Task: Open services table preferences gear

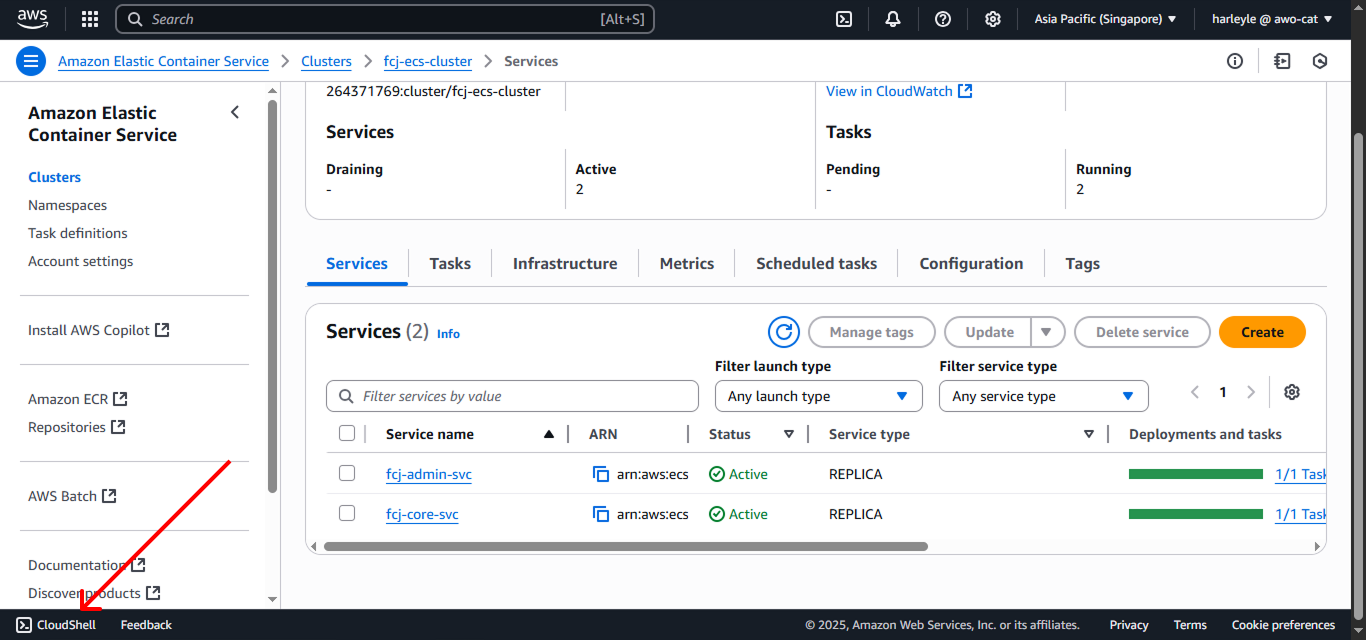Action: coord(1292,392)
